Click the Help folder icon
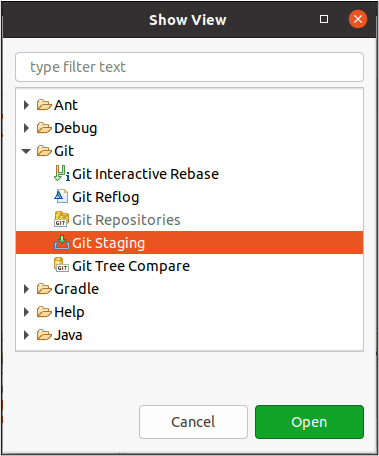This screenshot has height=456, width=379. pyautogui.click(x=44, y=312)
